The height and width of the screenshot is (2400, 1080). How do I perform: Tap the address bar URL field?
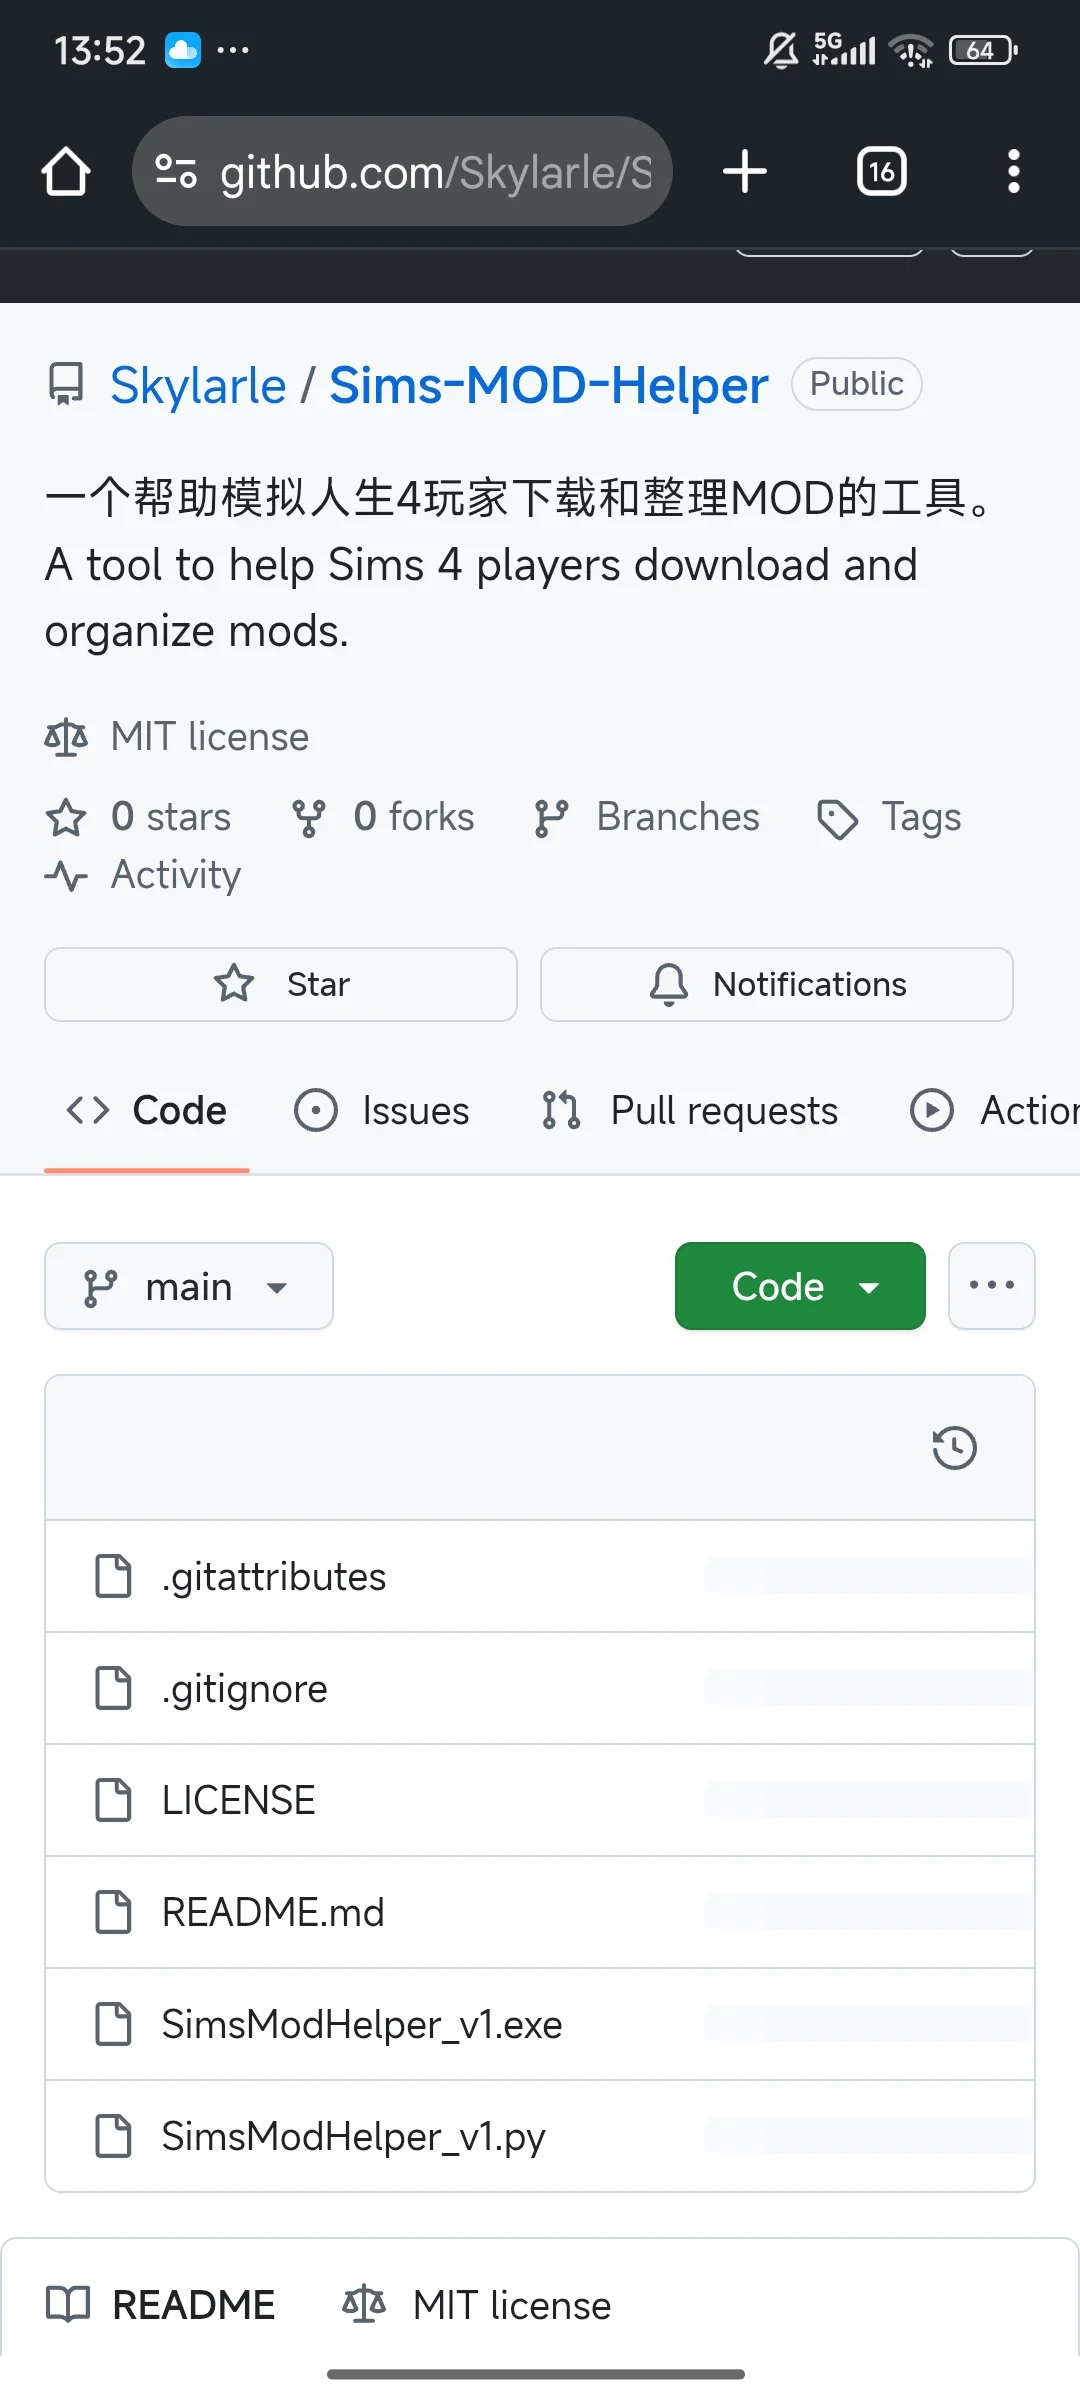click(x=435, y=171)
